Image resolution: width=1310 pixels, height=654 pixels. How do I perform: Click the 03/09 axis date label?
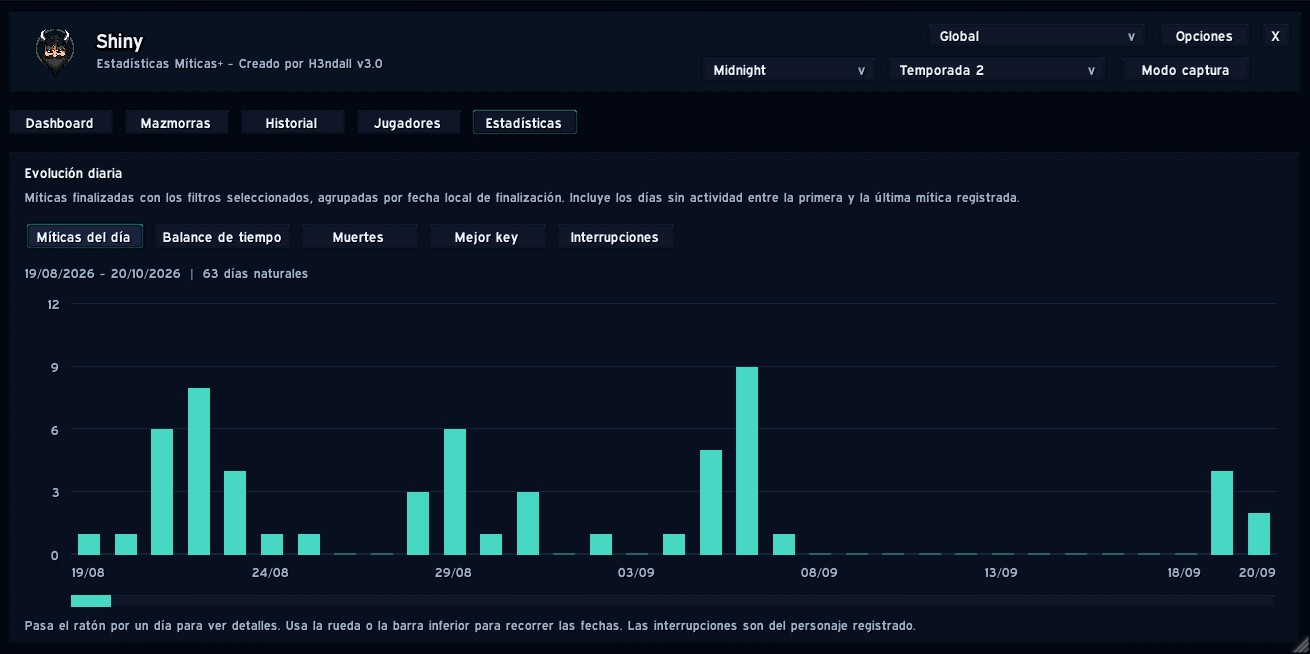(x=636, y=573)
